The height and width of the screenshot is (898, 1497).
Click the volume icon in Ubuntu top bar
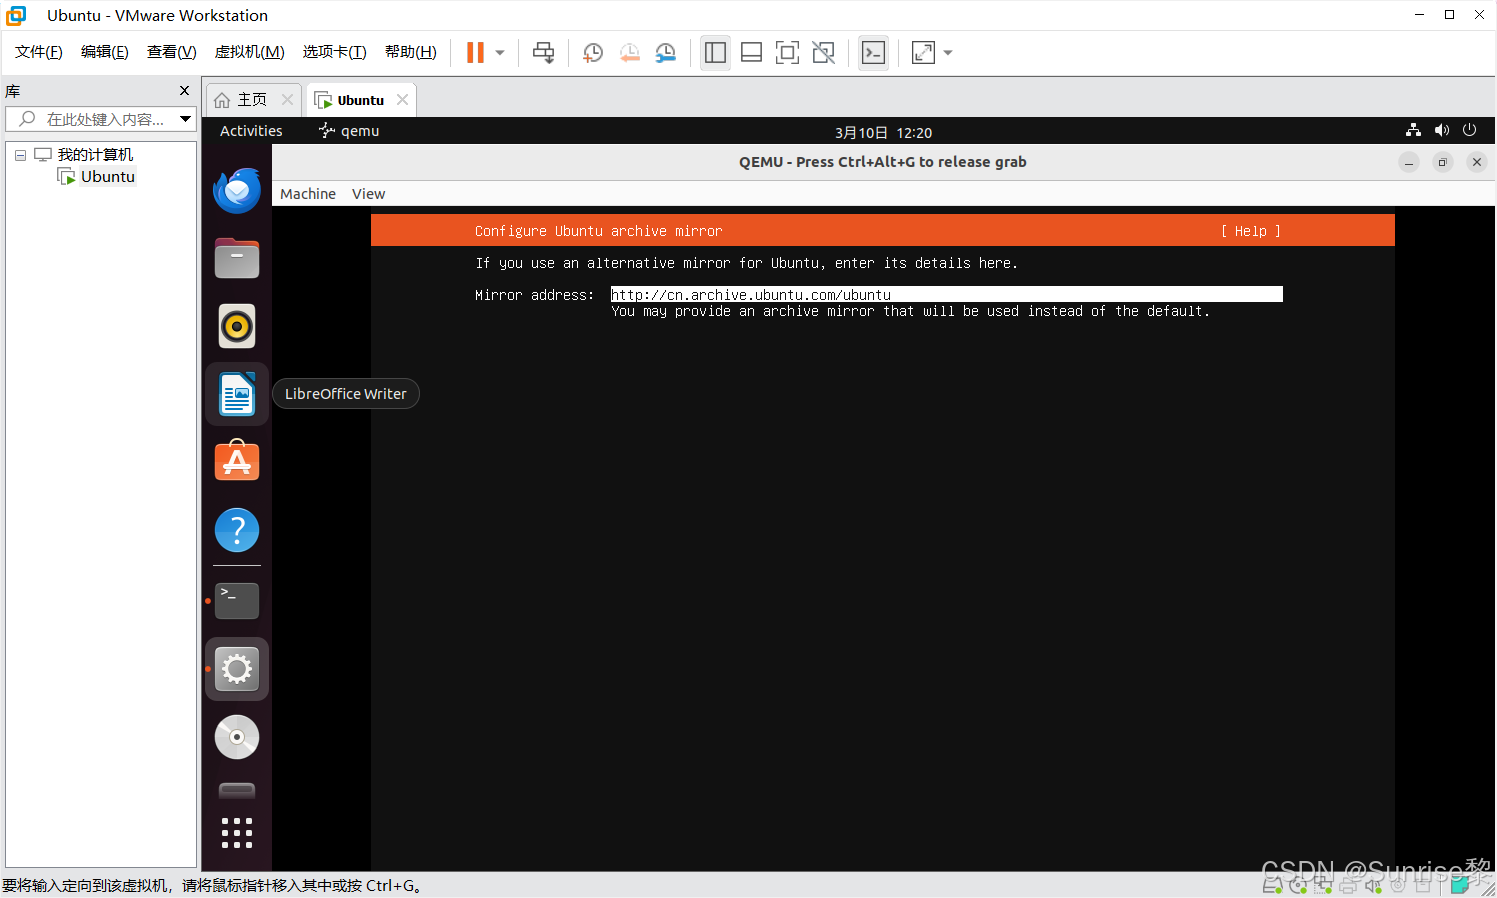click(1441, 131)
